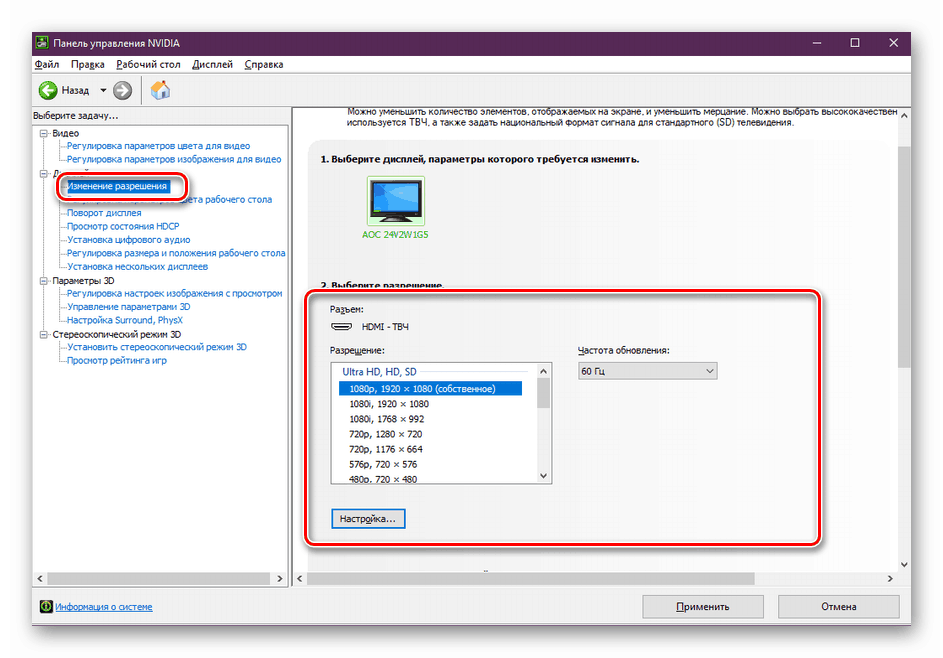The image size is (943, 658).
Task: Open Установить стереоскопический режим 3D
Action: tap(157, 347)
